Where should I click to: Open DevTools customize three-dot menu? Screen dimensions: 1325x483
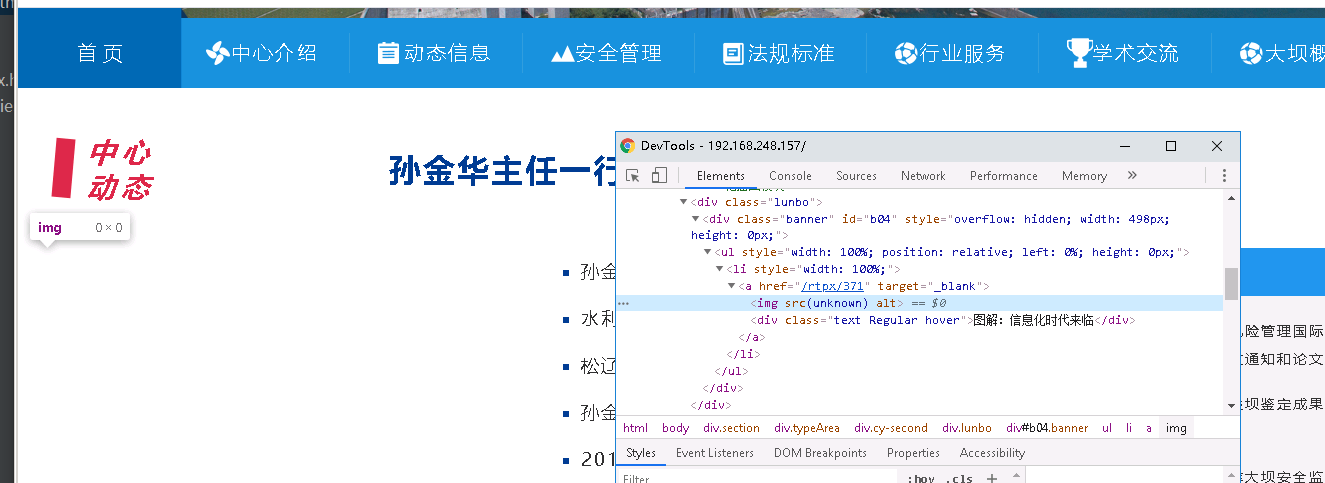tap(1223, 176)
